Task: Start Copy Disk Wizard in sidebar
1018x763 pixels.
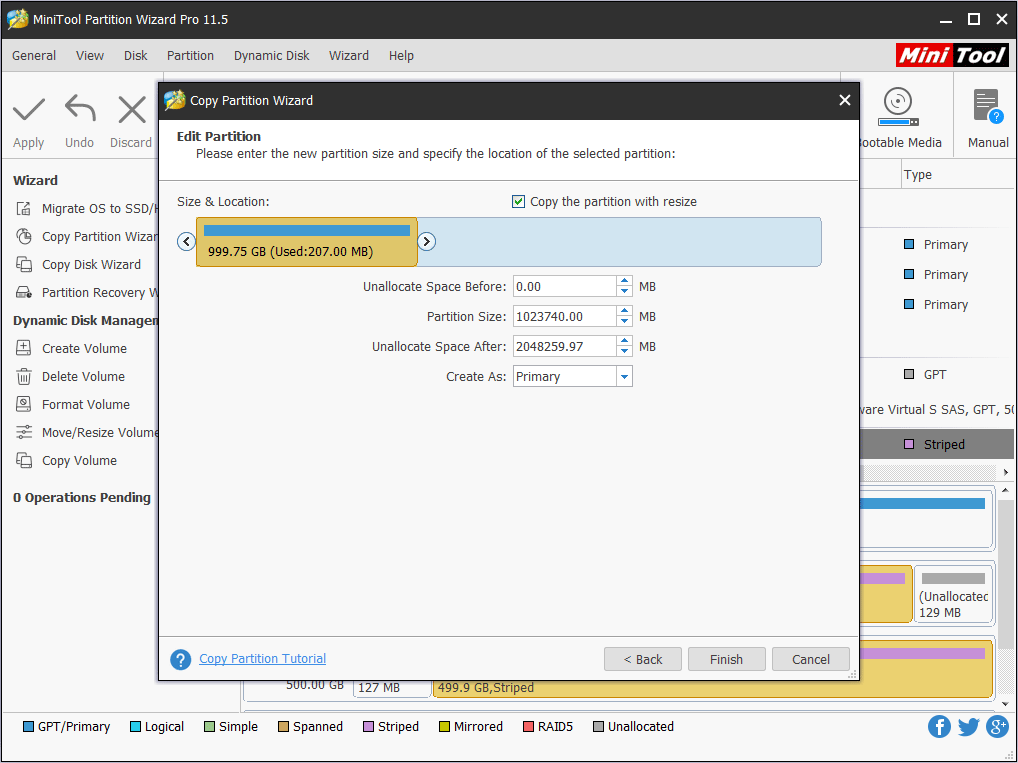Action: (x=79, y=264)
